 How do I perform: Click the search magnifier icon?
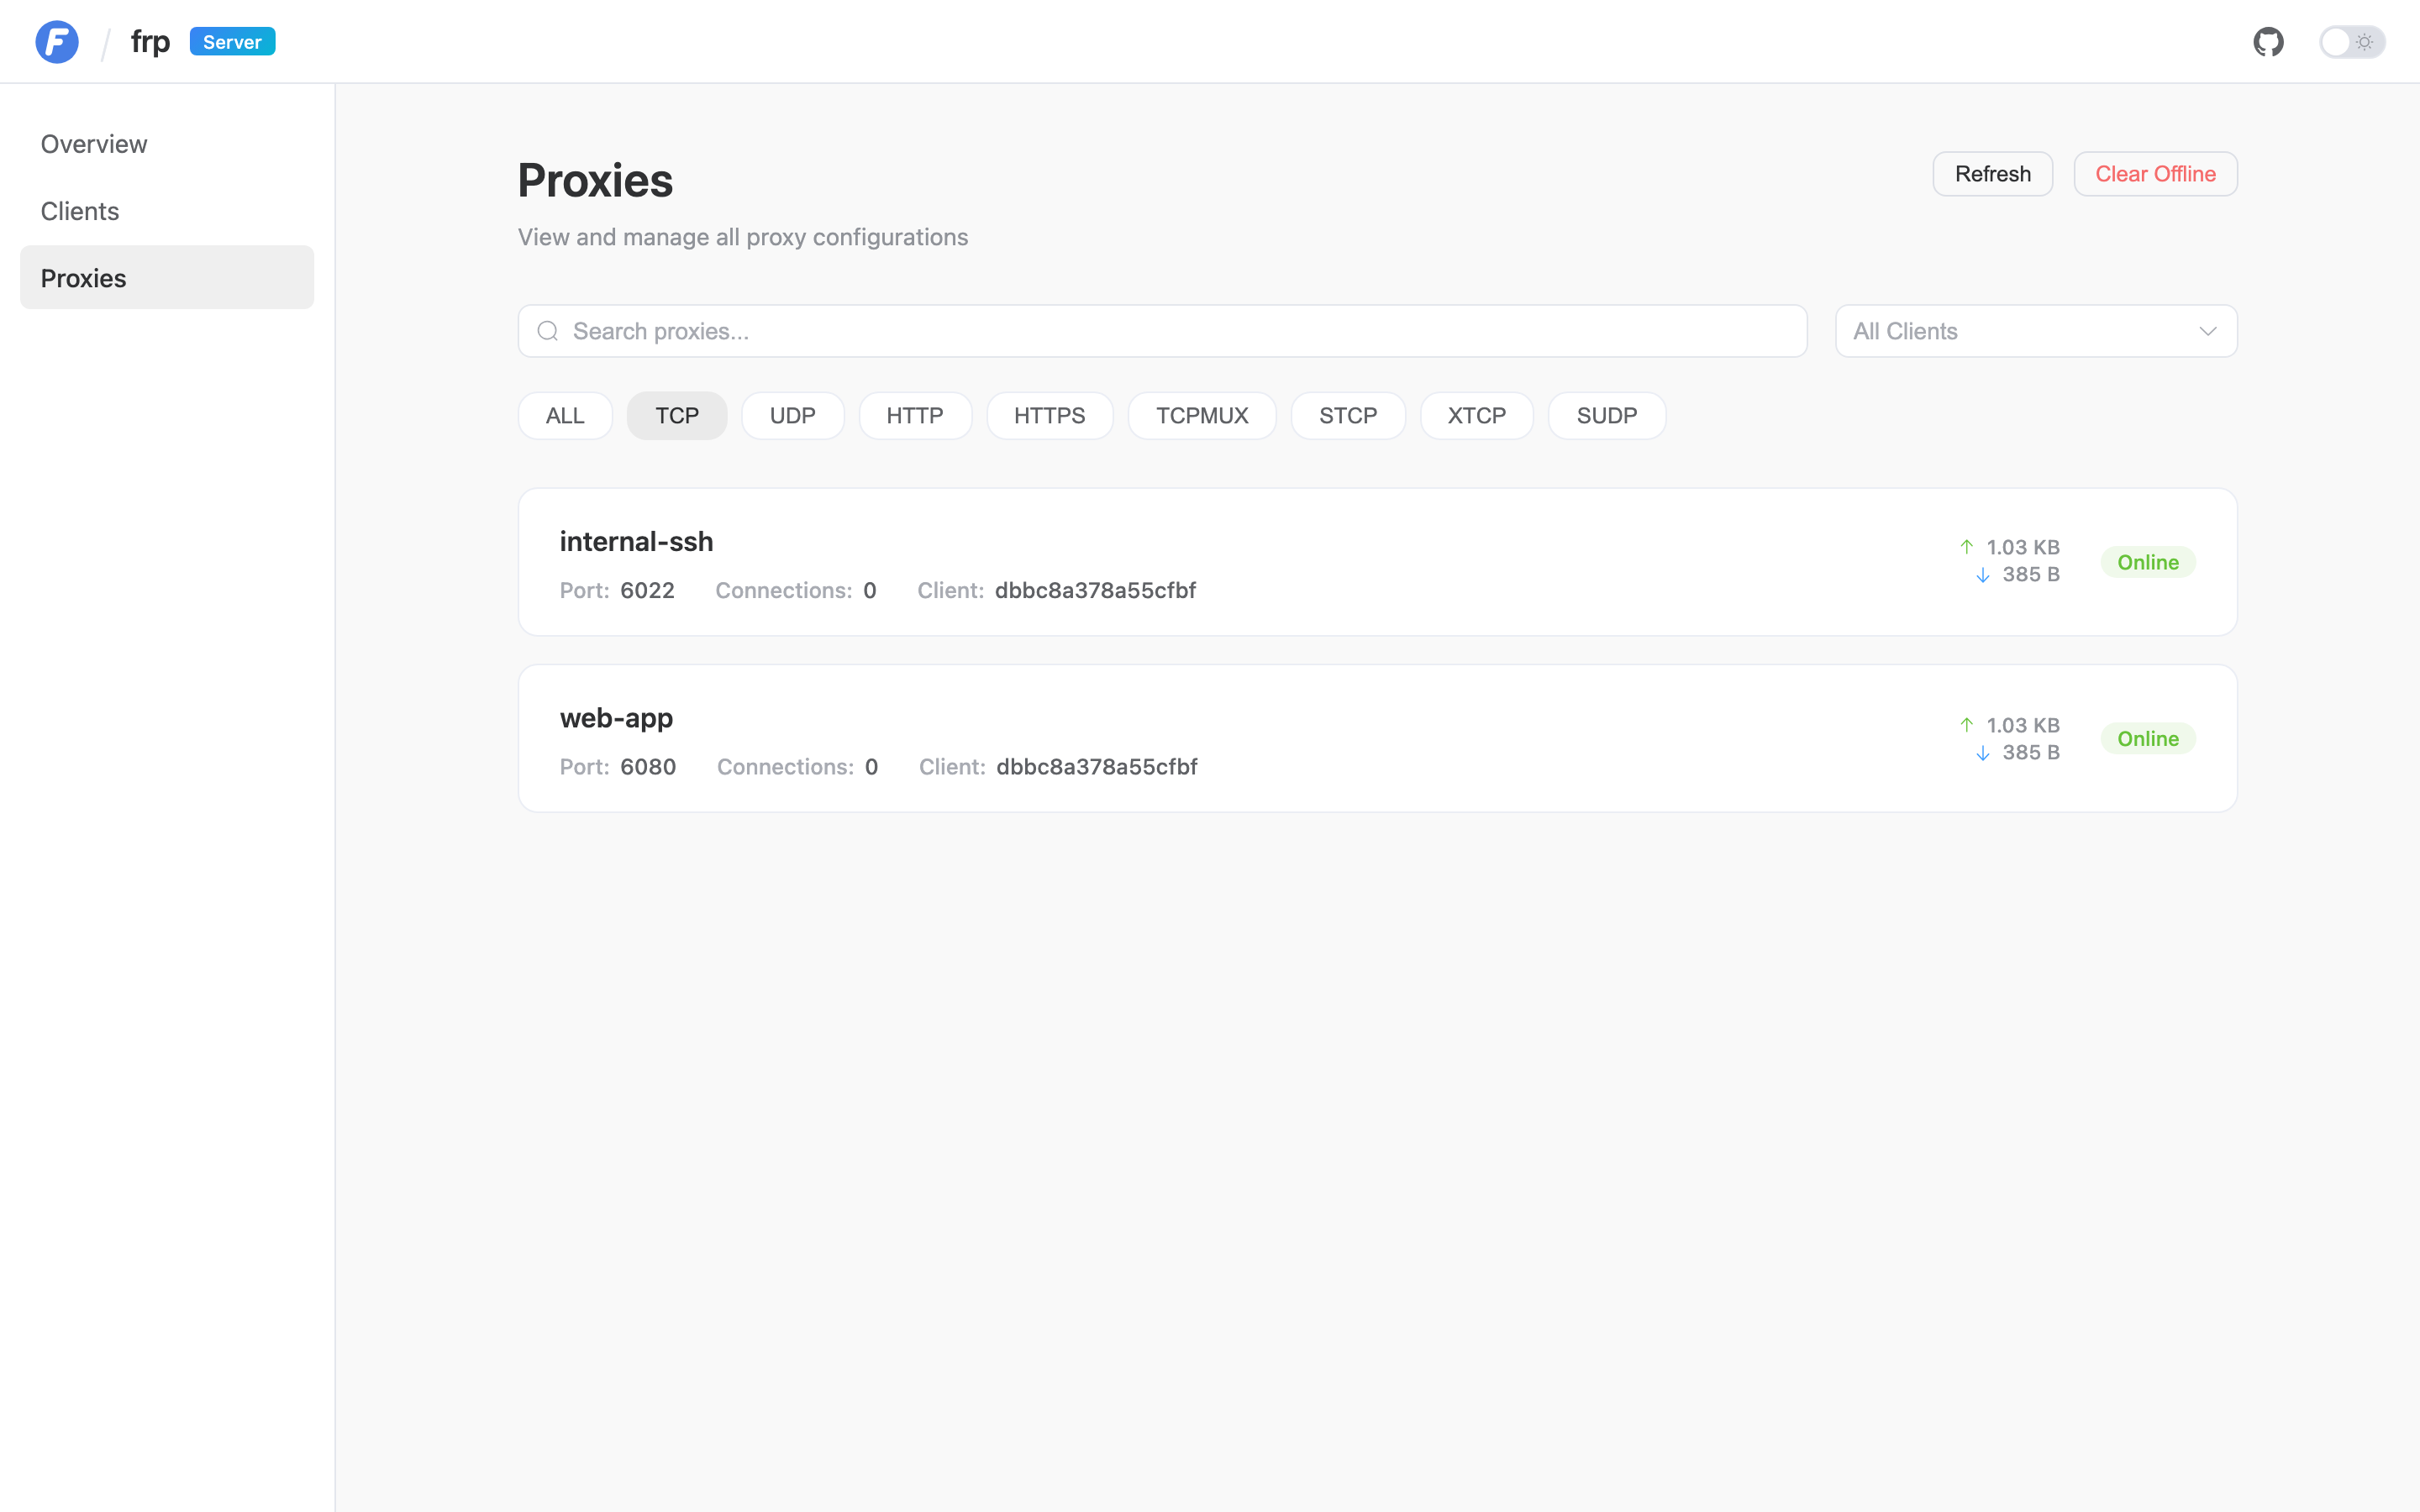click(547, 331)
